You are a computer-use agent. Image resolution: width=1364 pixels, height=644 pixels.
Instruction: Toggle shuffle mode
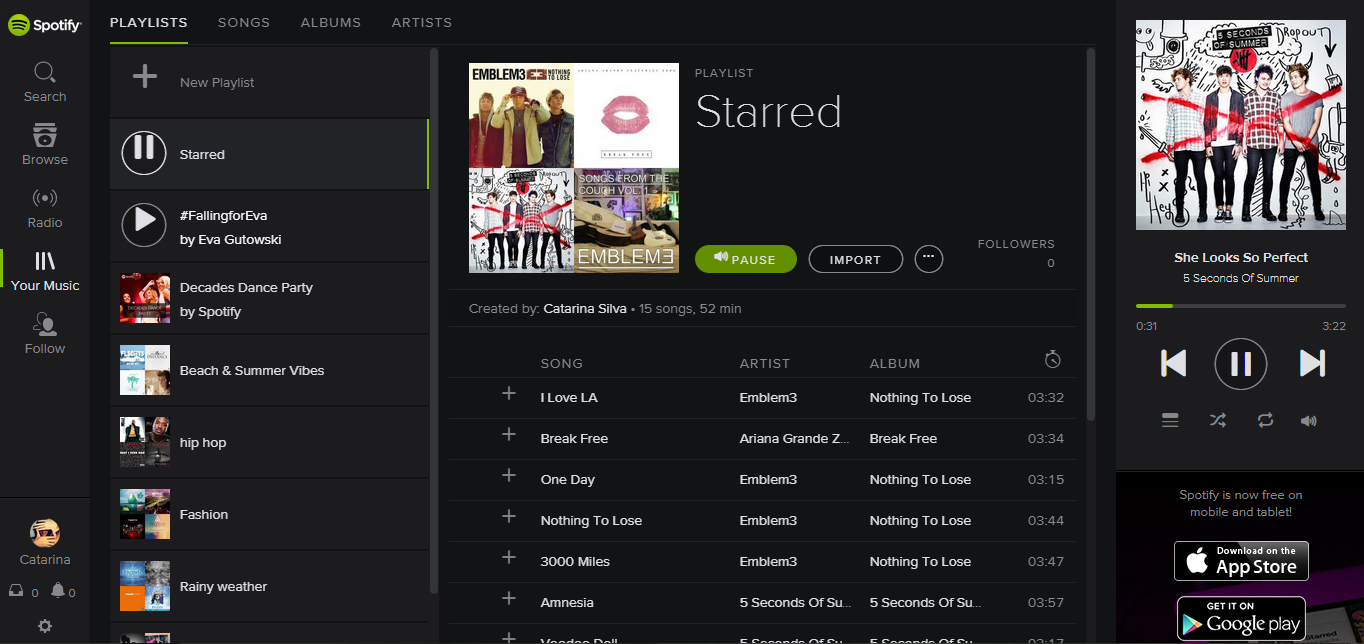tap(1217, 421)
